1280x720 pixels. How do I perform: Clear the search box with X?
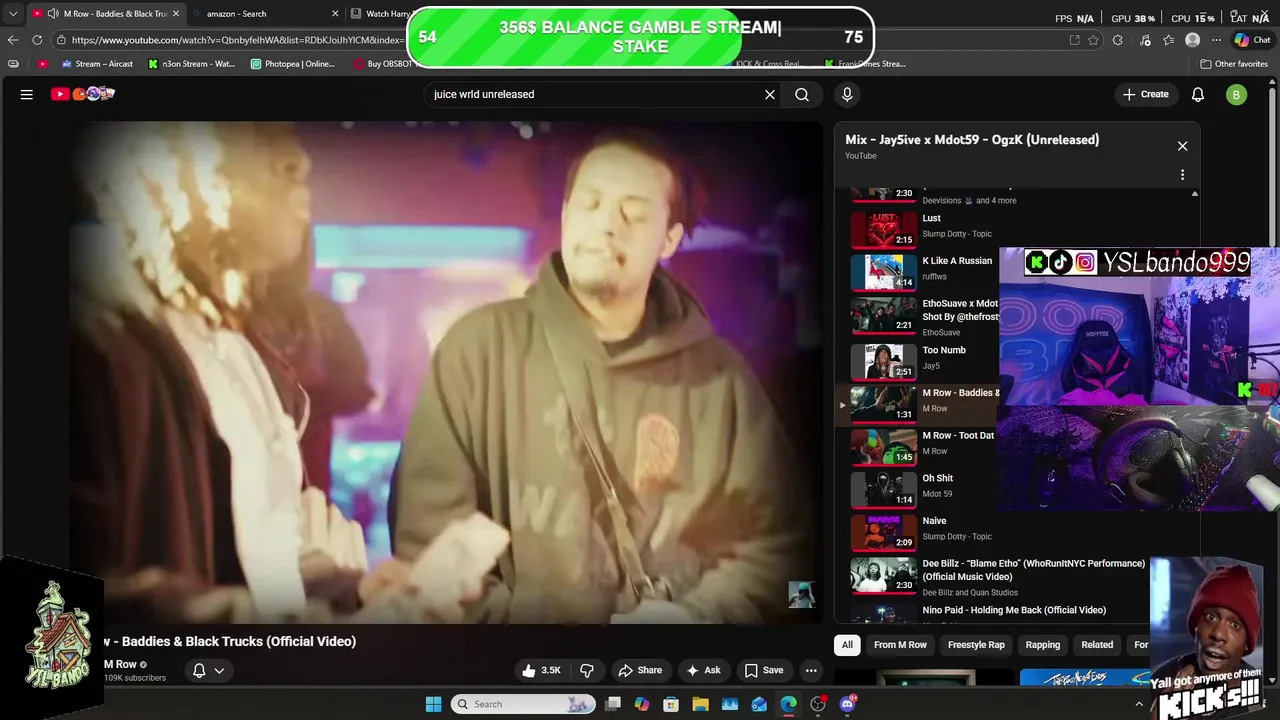click(x=770, y=94)
